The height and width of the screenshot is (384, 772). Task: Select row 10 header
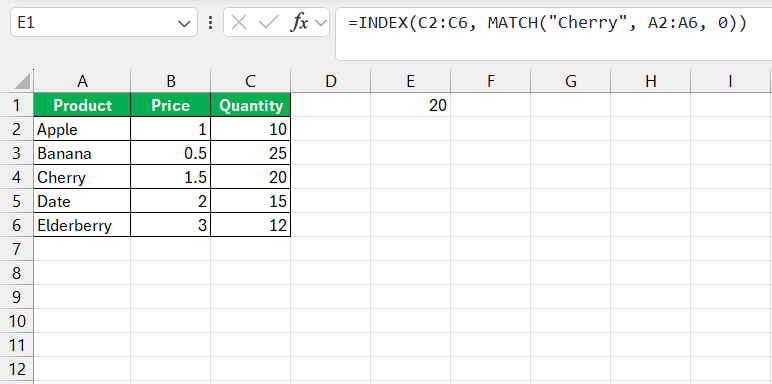pyautogui.click(x=17, y=321)
